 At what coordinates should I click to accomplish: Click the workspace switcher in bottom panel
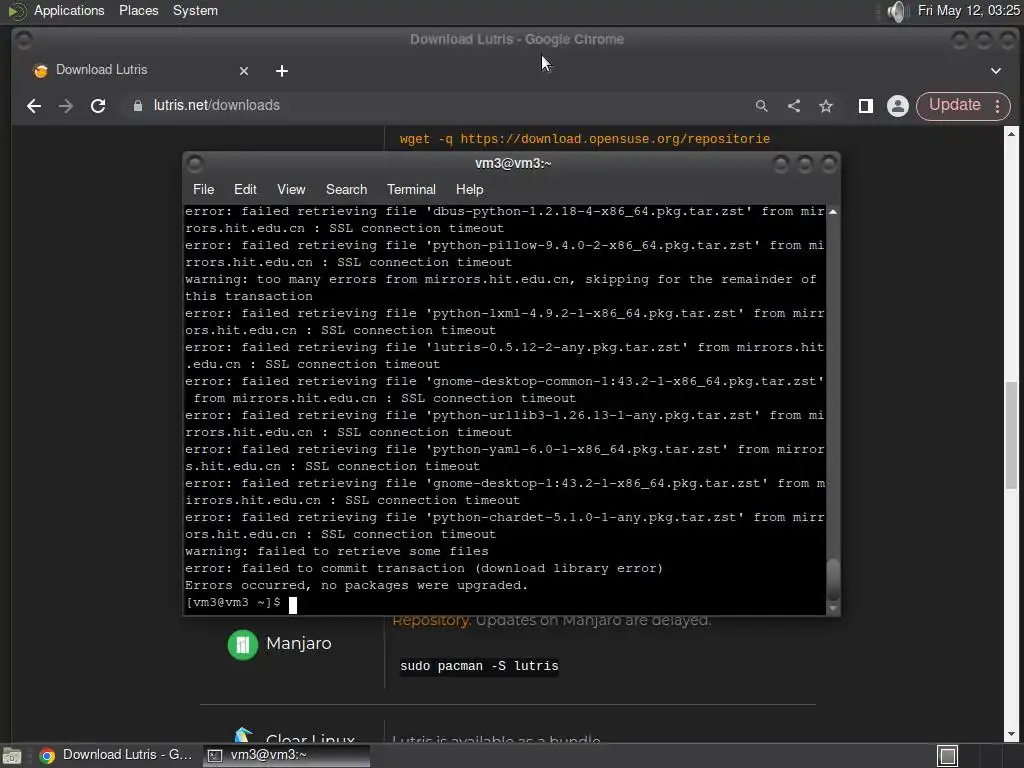point(947,756)
